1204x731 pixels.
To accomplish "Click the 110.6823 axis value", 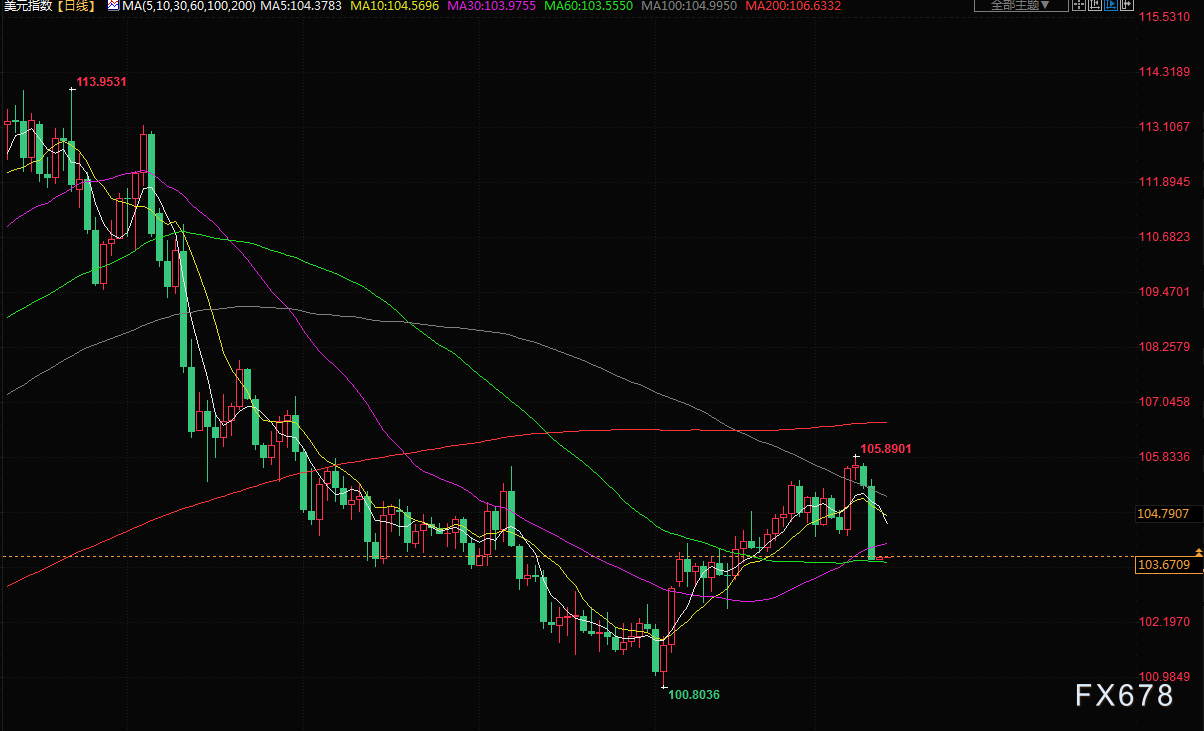I will point(1164,237).
